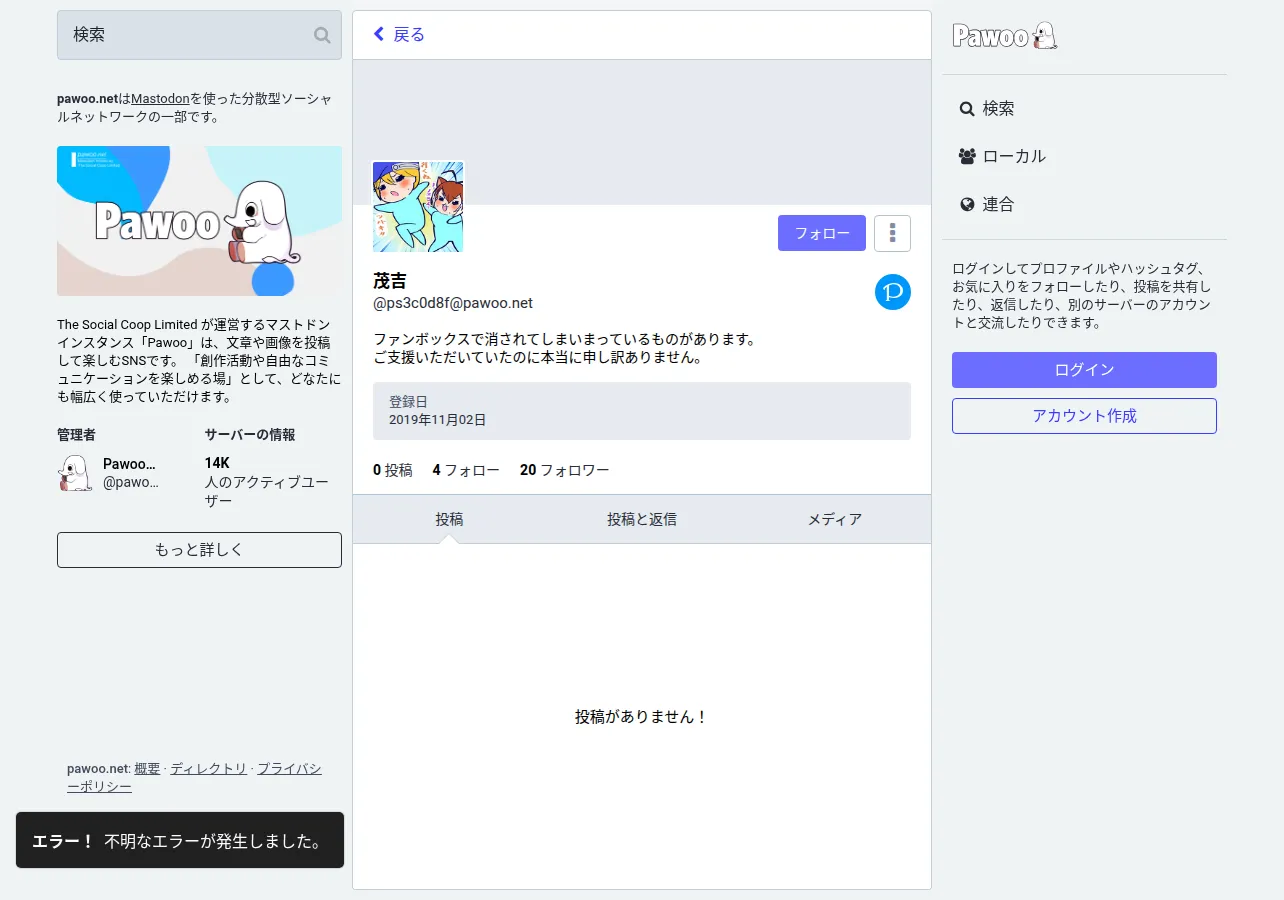Focus the 検索 search input field
Image resolution: width=1284 pixels, height=900 pixels.
199,35
